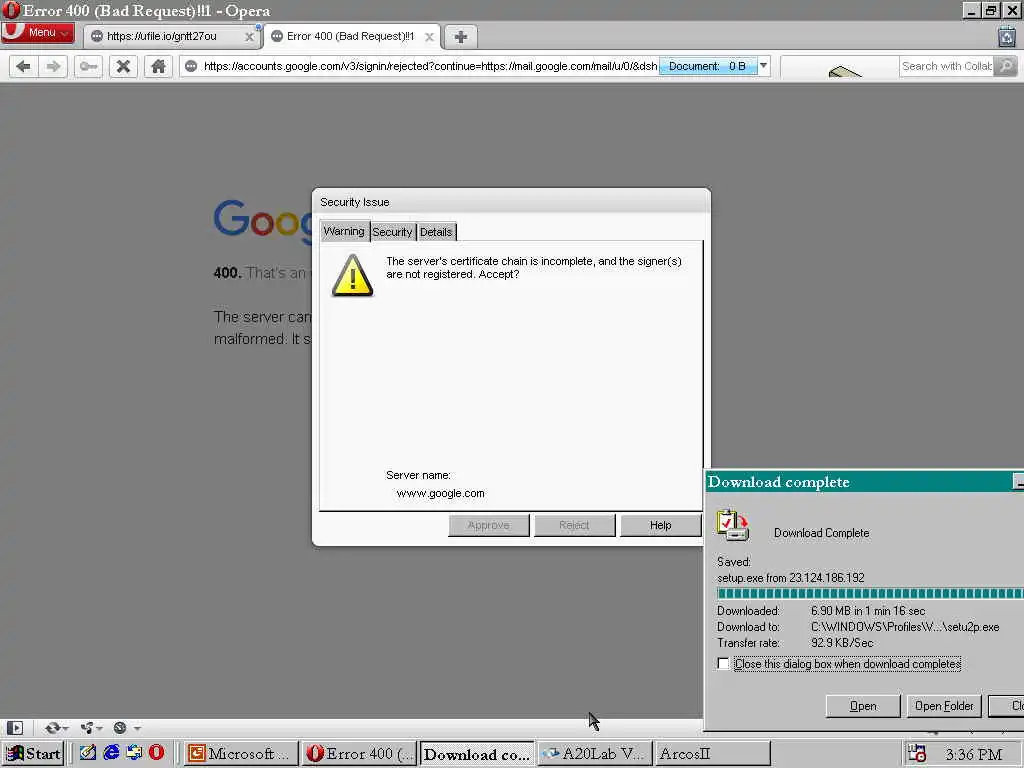Launch Opera from quick launch
1024x768 pixels.
pos(157,753)
